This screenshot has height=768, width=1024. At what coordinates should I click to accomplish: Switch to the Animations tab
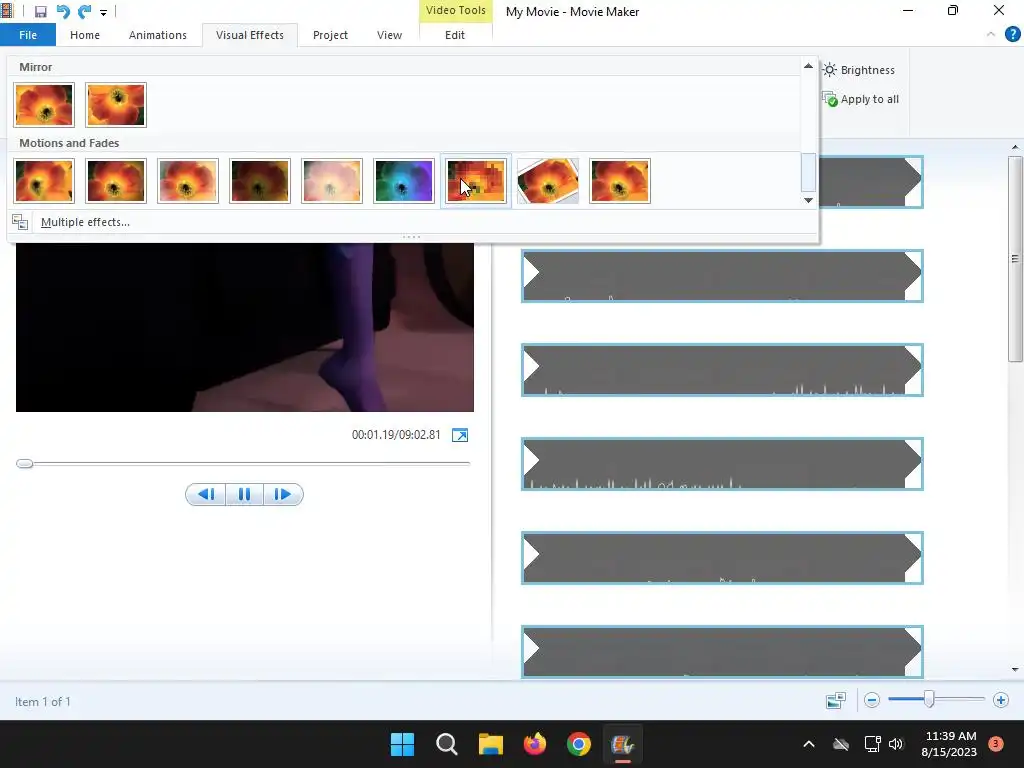click(x=157, y=35)
